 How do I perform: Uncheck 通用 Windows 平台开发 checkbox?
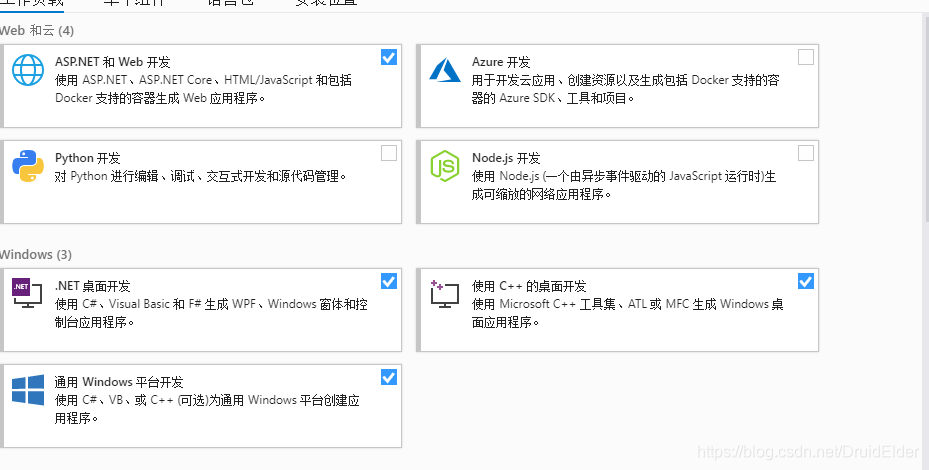389,377
